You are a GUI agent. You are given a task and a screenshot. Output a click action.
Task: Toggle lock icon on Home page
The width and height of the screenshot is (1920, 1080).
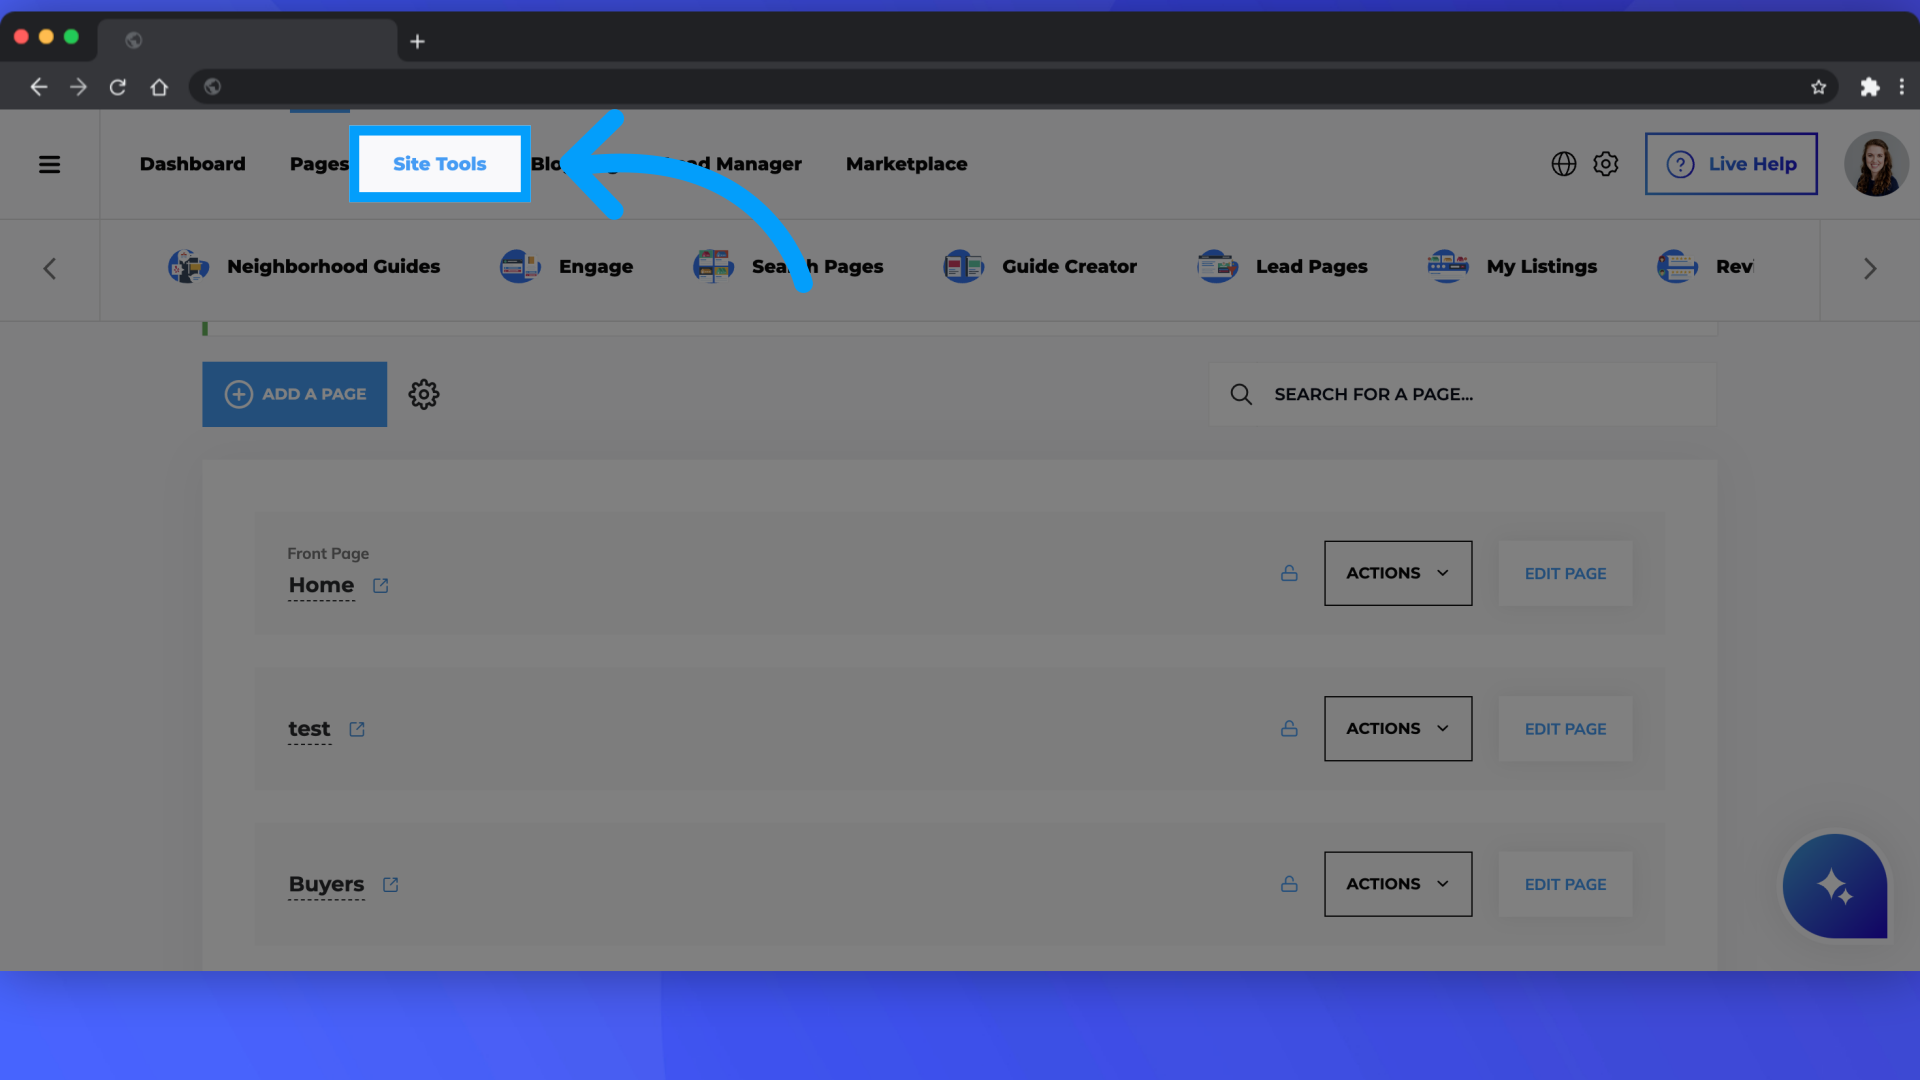pos(1288,572)
